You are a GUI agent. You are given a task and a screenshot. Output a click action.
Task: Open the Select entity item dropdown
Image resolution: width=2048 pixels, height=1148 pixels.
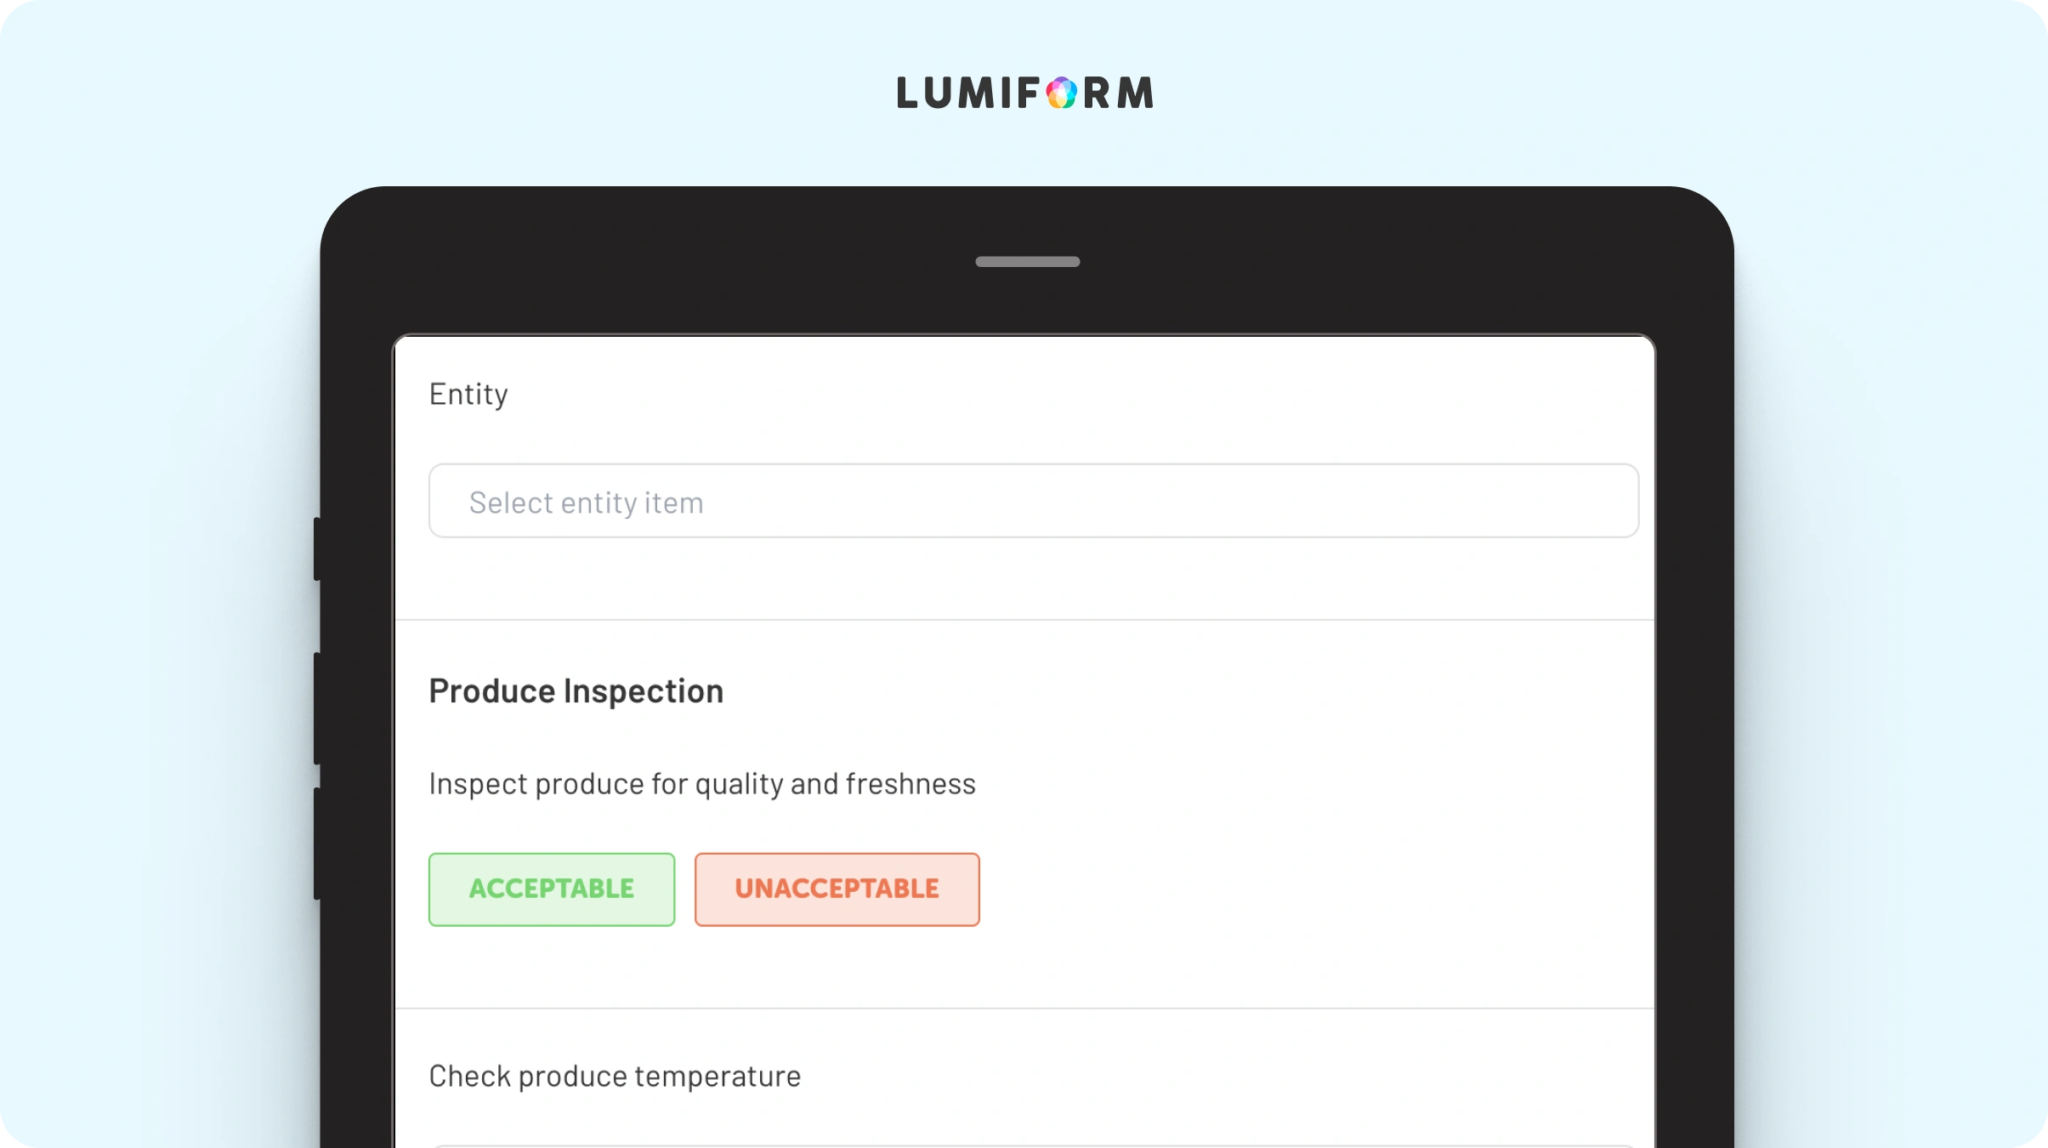click(x=1033, y=501)
